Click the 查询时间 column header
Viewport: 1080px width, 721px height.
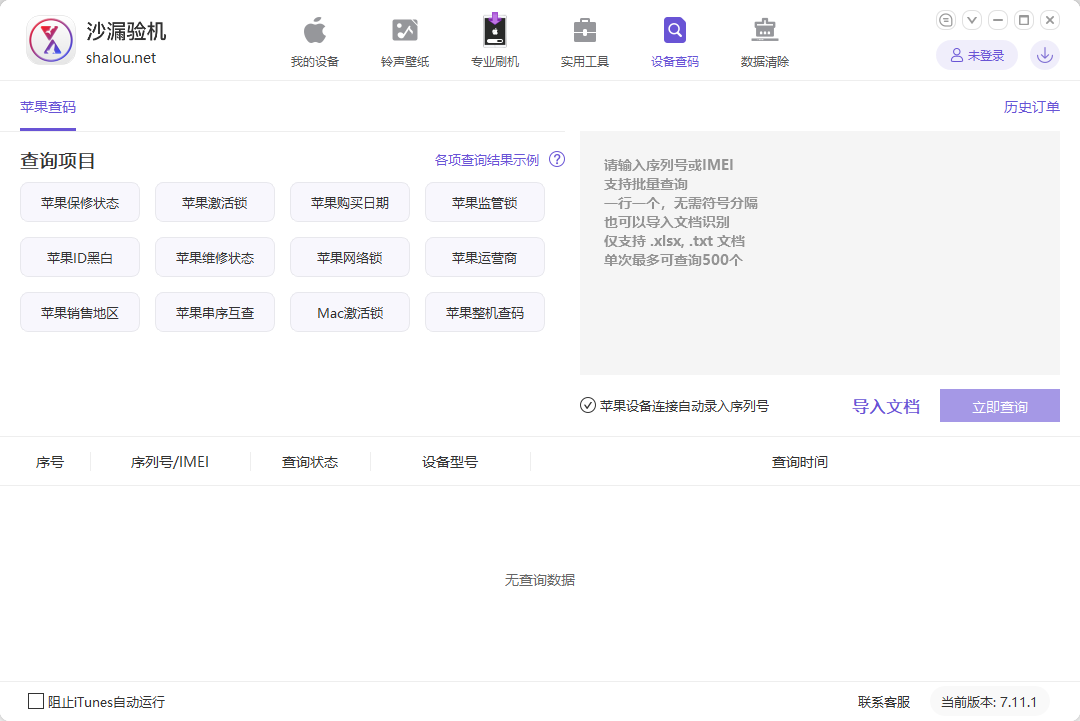tap(800, 462)
